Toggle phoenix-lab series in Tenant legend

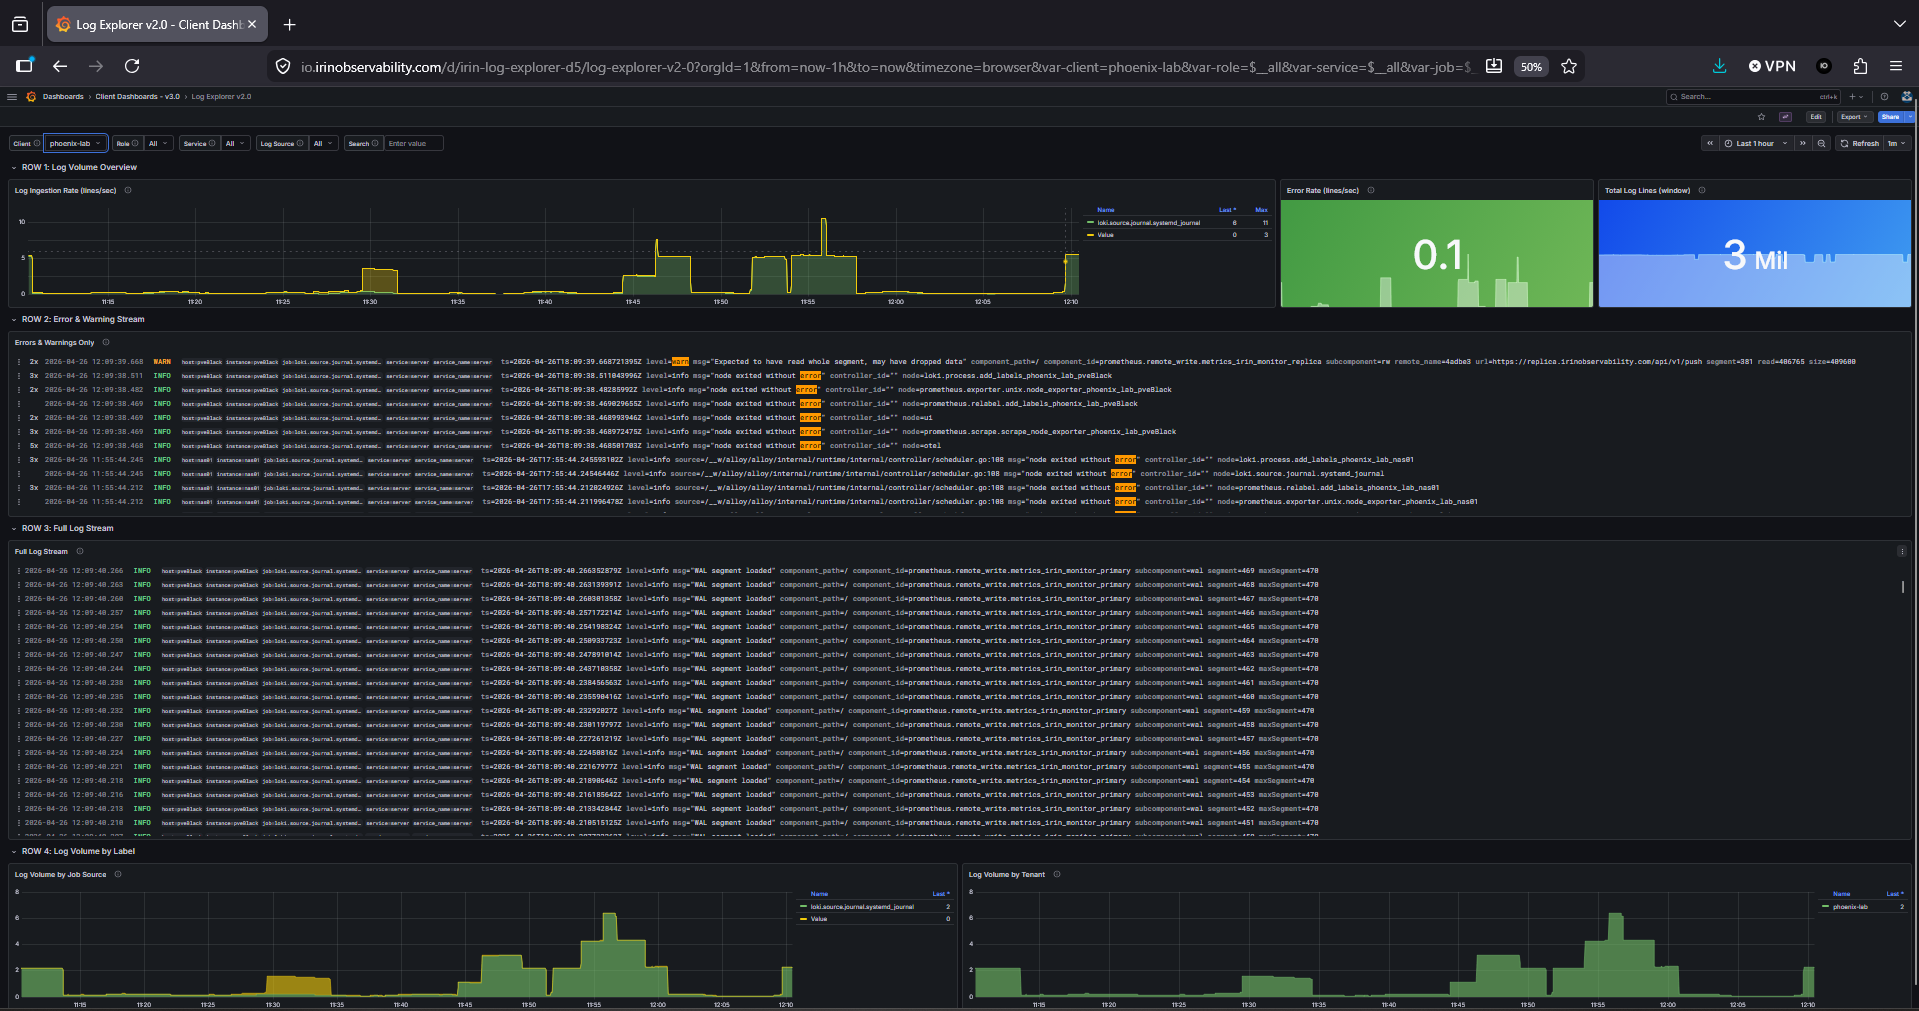point(1850,907)
